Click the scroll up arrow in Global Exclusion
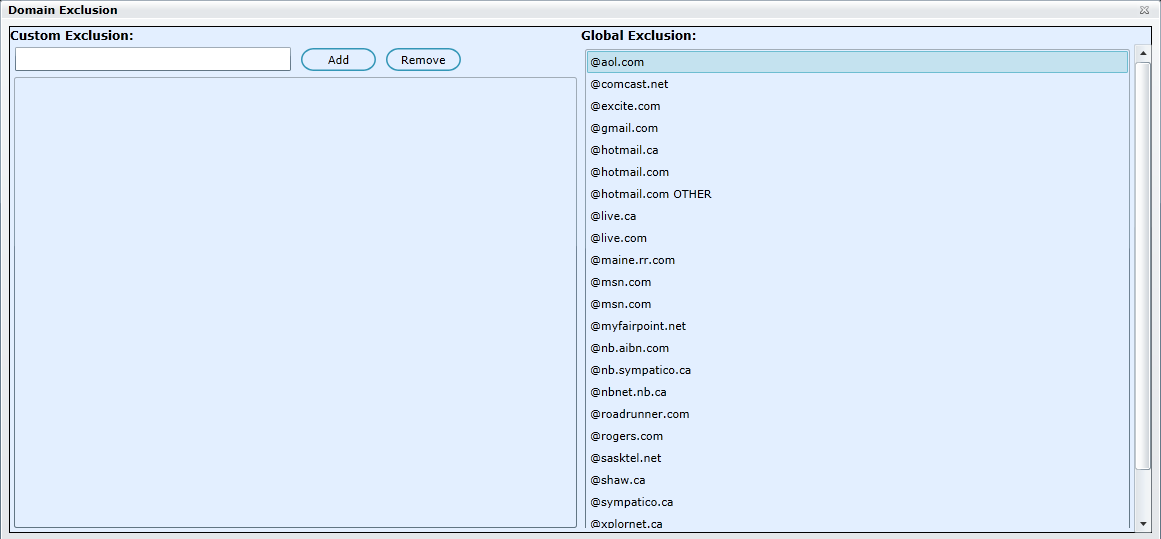This screenshot has height=539, width=1161. point(1143,52)
